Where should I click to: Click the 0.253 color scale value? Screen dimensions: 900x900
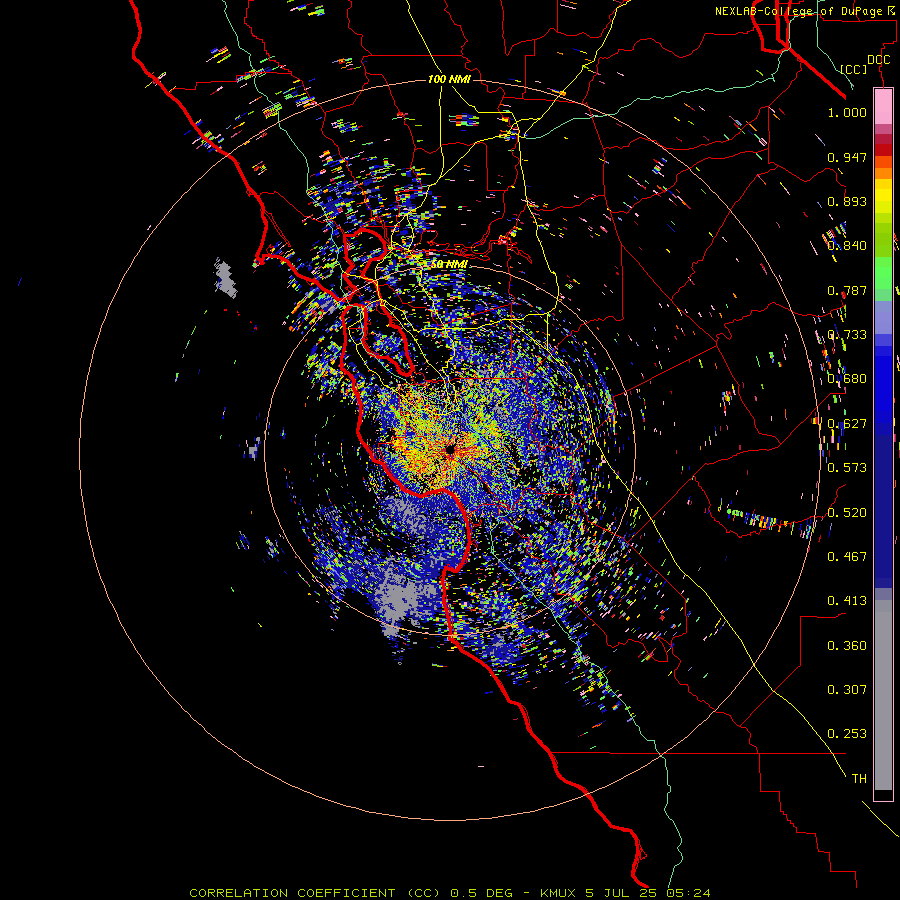click(x=847, y=734)
